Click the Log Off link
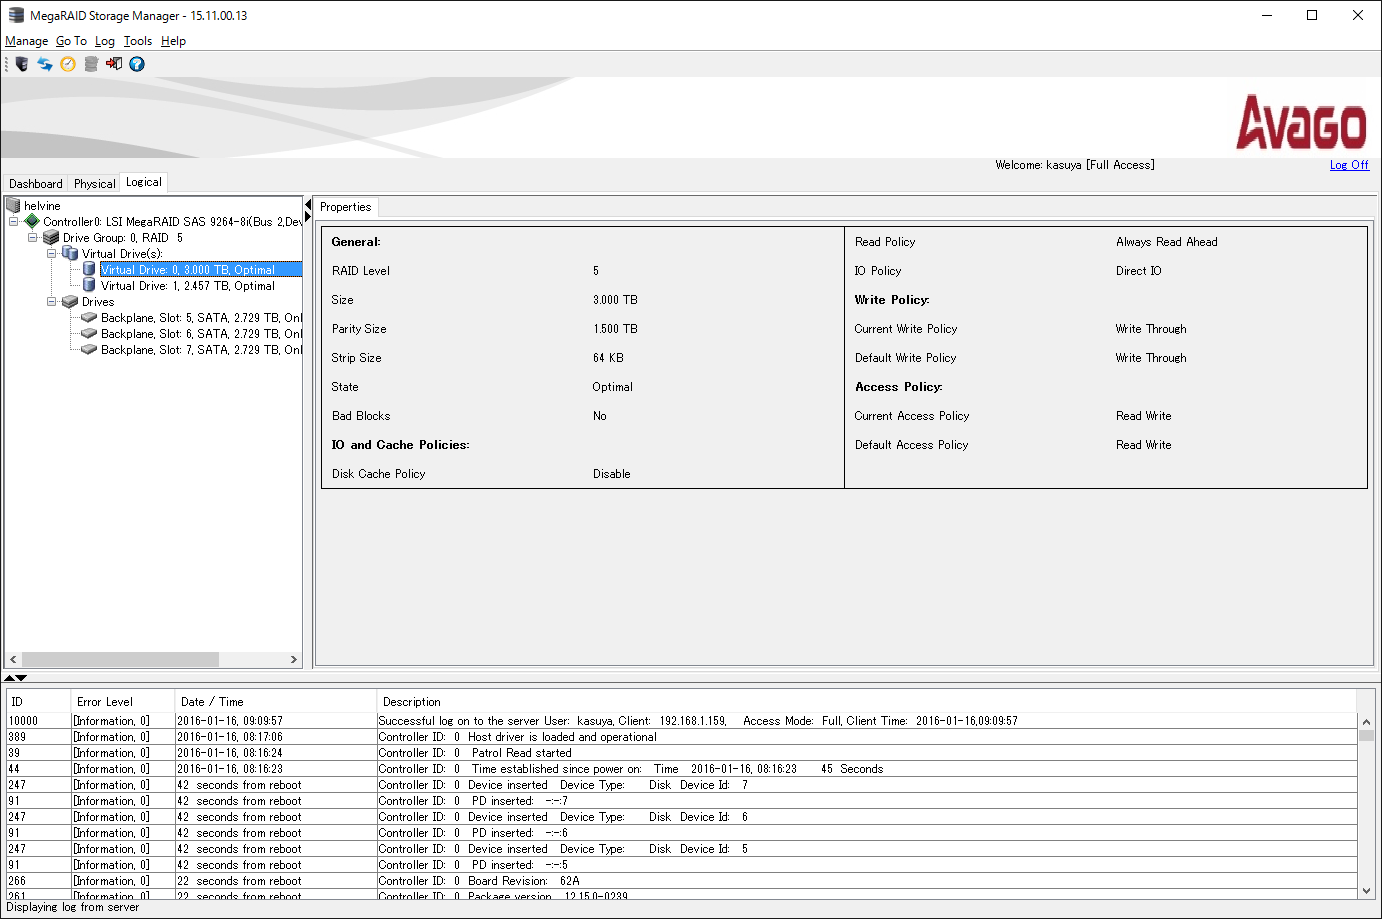 click(1349, 165)
